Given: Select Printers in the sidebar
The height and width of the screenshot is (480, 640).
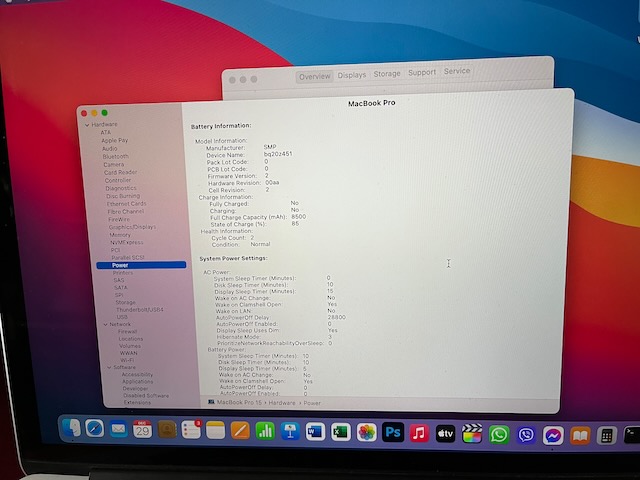Looking at the screenshot, I should 123,273.
